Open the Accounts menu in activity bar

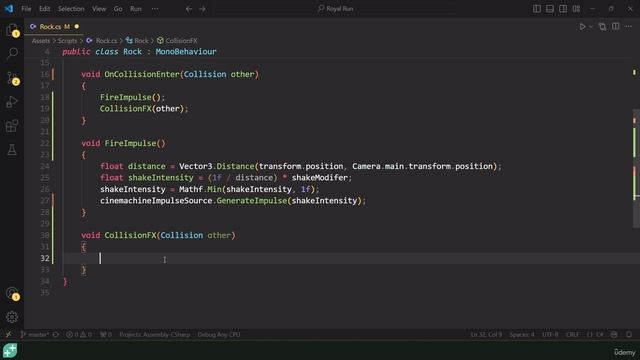click(x=12, y=293)
